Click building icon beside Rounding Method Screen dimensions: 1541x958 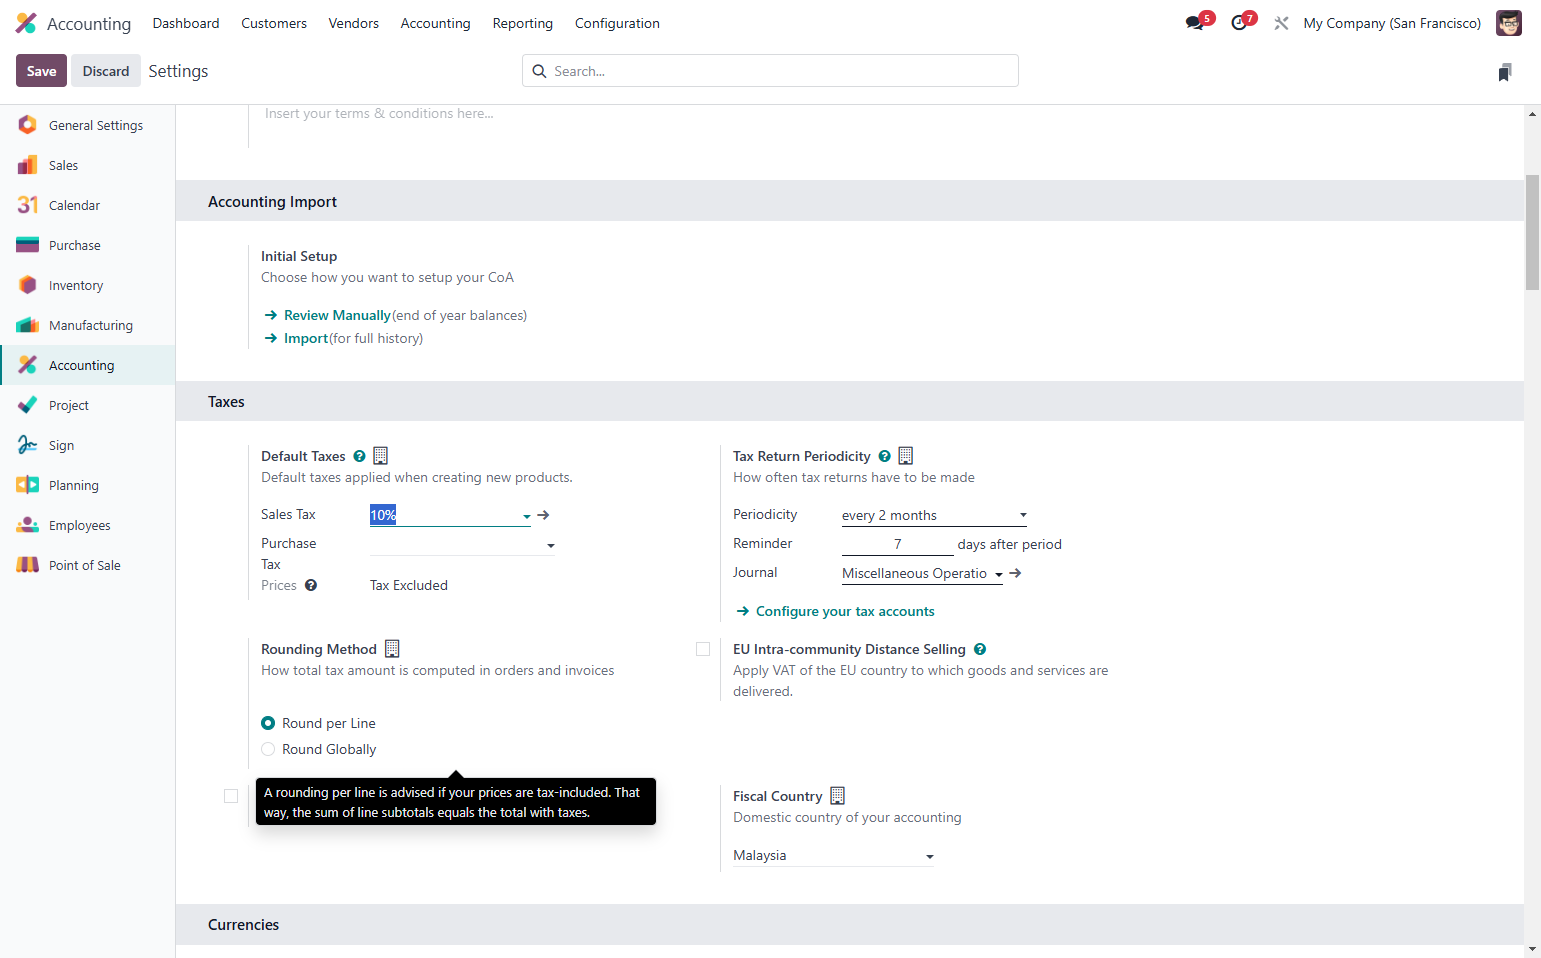point(392,649)
